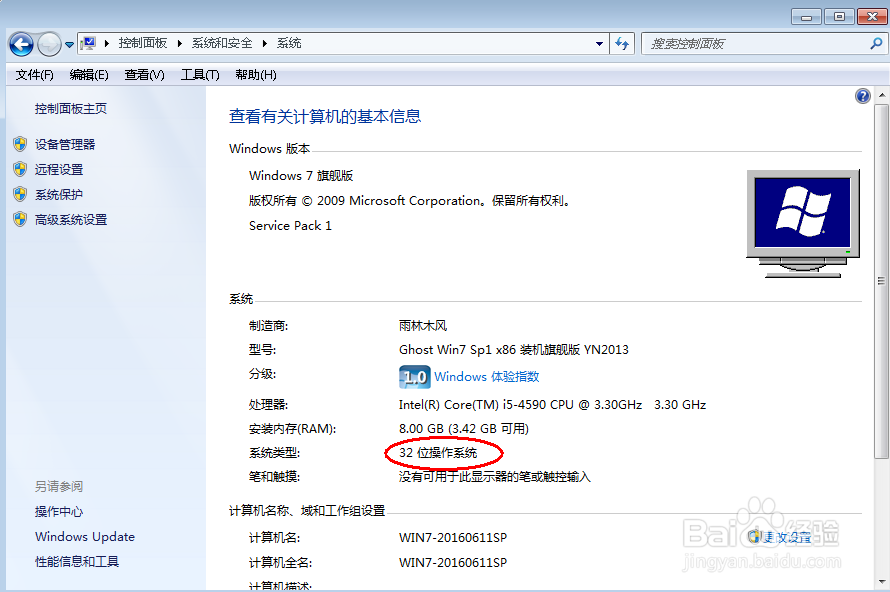Click the vertical scrollbar thumb
The height and width of the screenshot is (592, 890).
pos(881,281)
